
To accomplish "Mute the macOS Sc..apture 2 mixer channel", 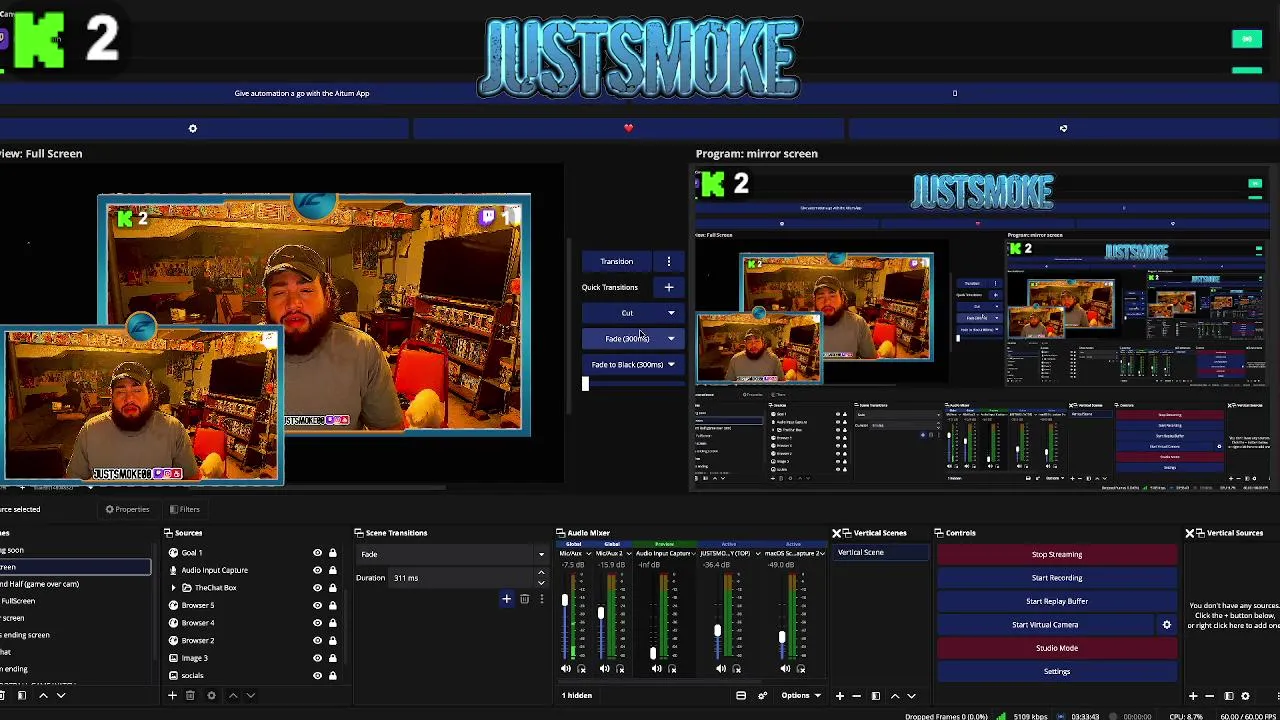I will point(785,669).
